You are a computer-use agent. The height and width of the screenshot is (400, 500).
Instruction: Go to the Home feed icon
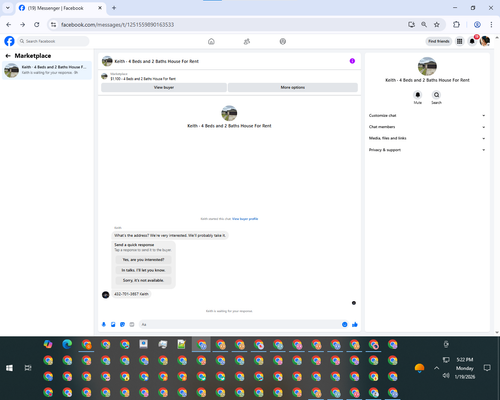(x=211, y=41)
